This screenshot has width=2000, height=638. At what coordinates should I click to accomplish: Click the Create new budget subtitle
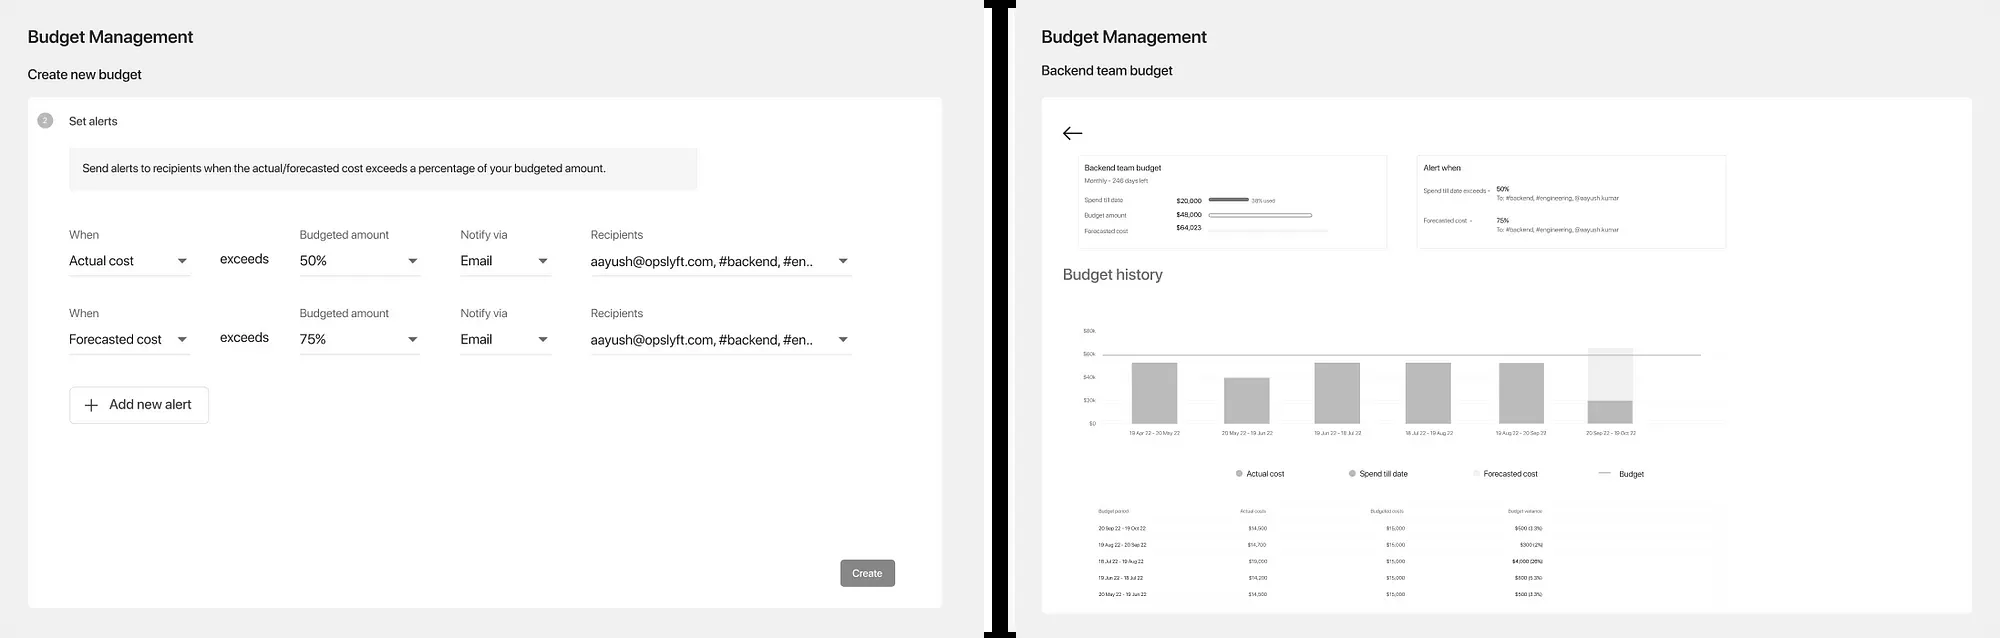85,74
